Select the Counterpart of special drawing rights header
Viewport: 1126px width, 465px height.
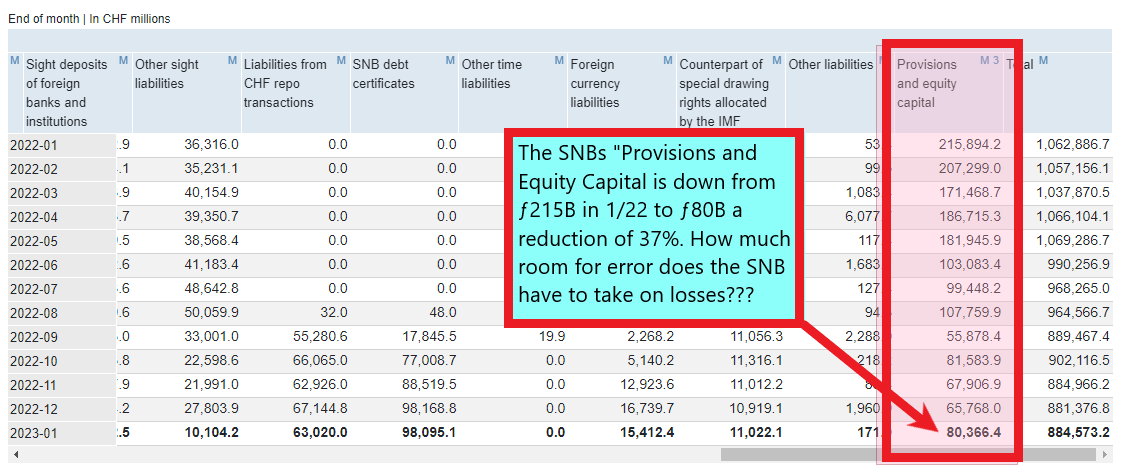click(x=723, y=93)
